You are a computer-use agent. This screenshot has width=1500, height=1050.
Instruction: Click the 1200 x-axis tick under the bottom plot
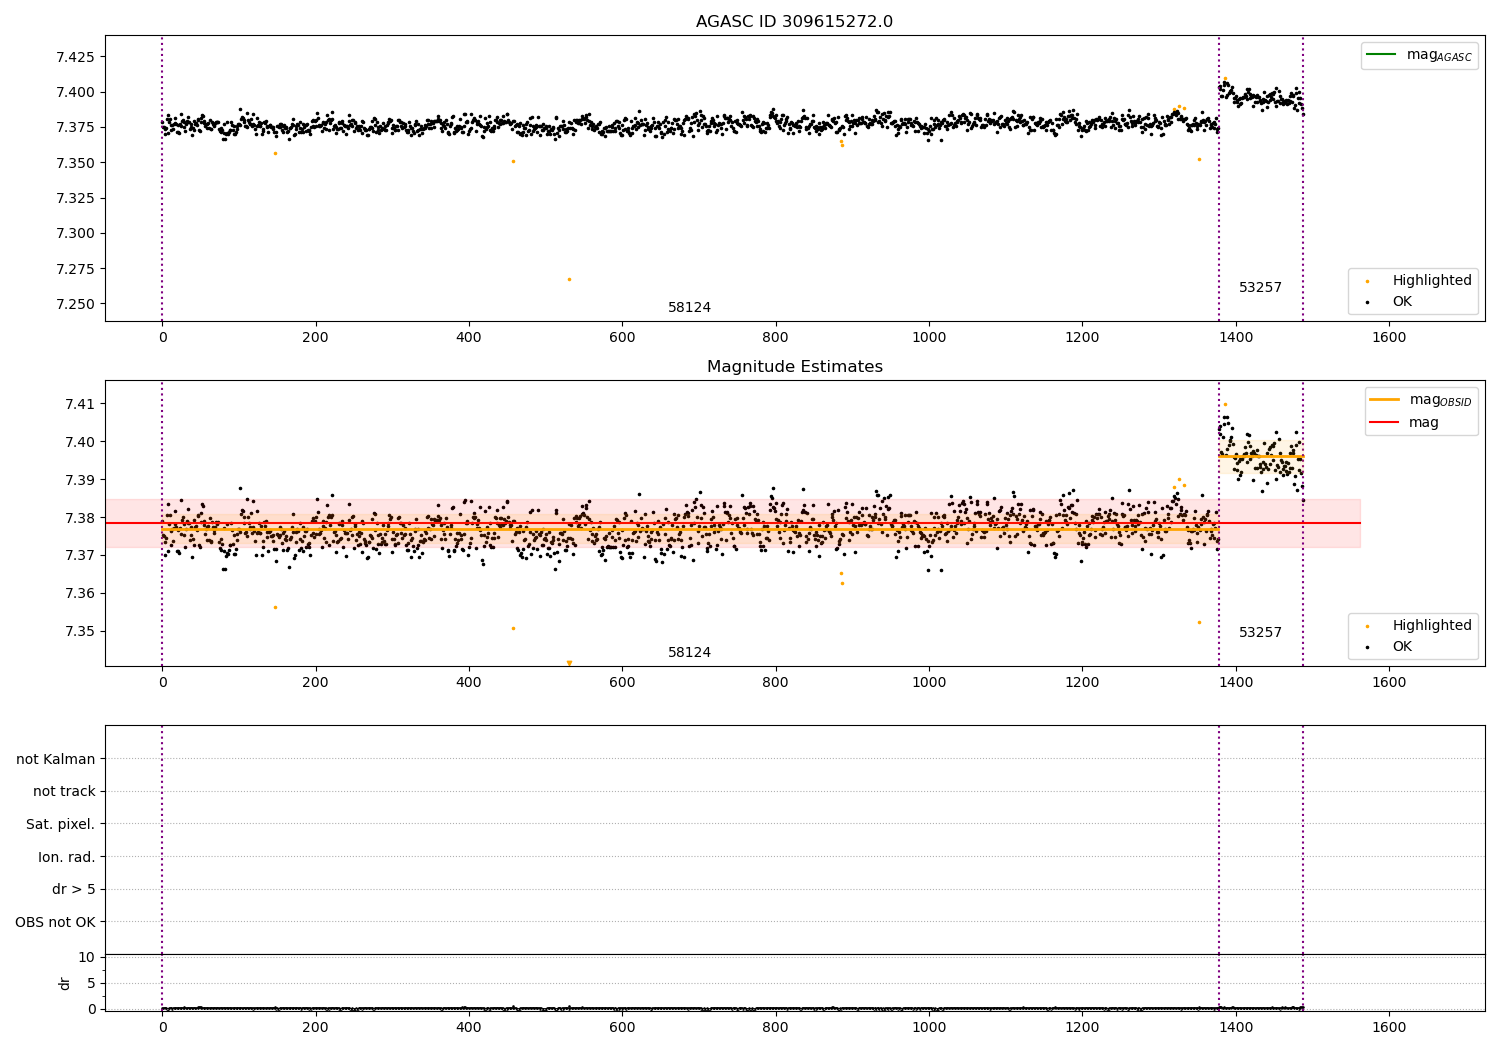coord(1082,1027)
